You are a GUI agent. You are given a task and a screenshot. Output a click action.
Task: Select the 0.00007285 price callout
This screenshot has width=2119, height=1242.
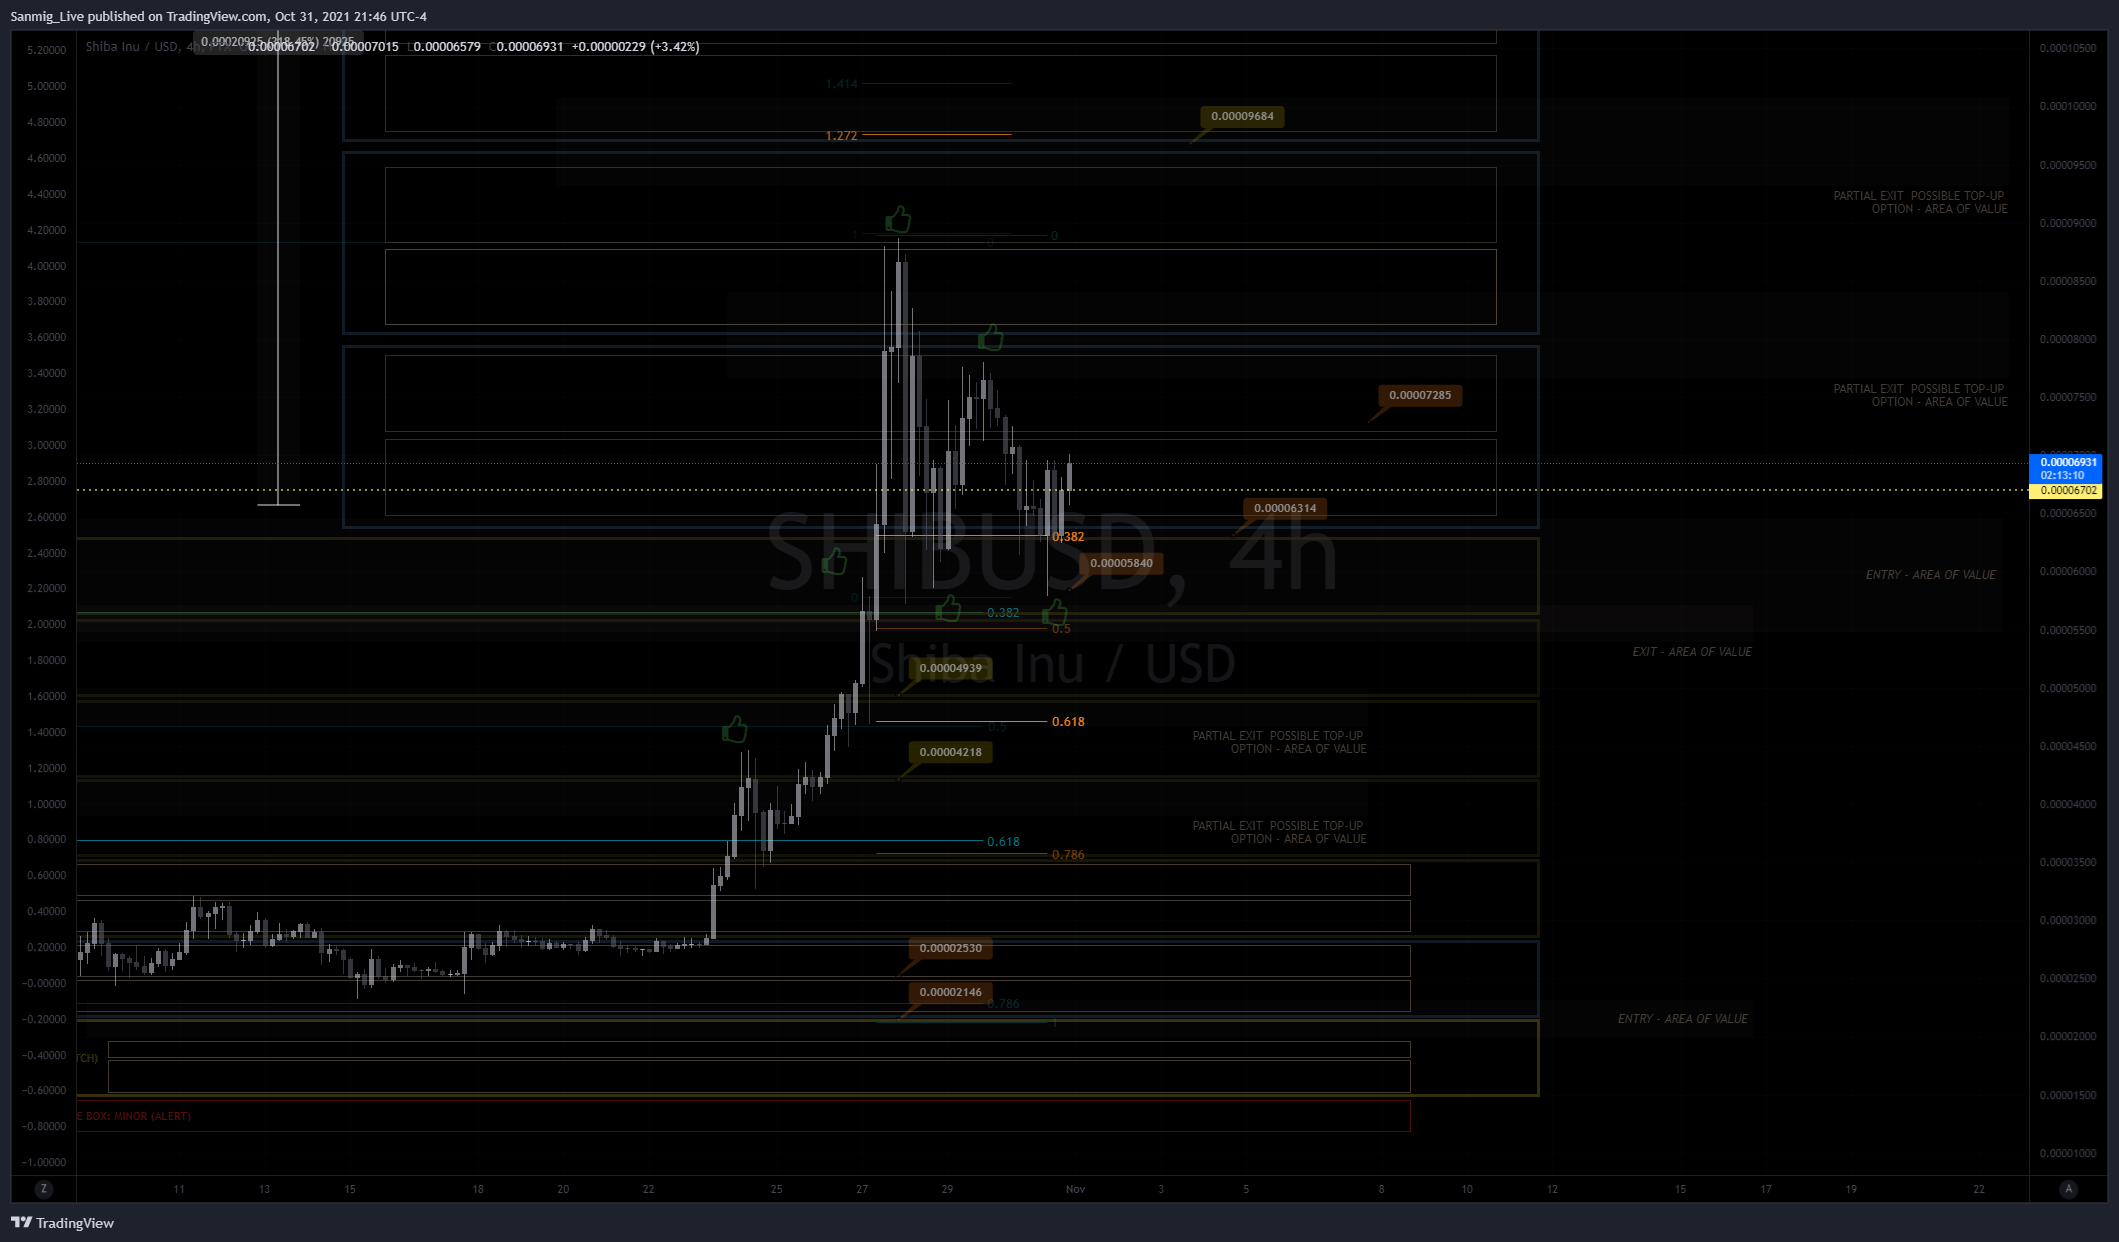click(1420, 395)
